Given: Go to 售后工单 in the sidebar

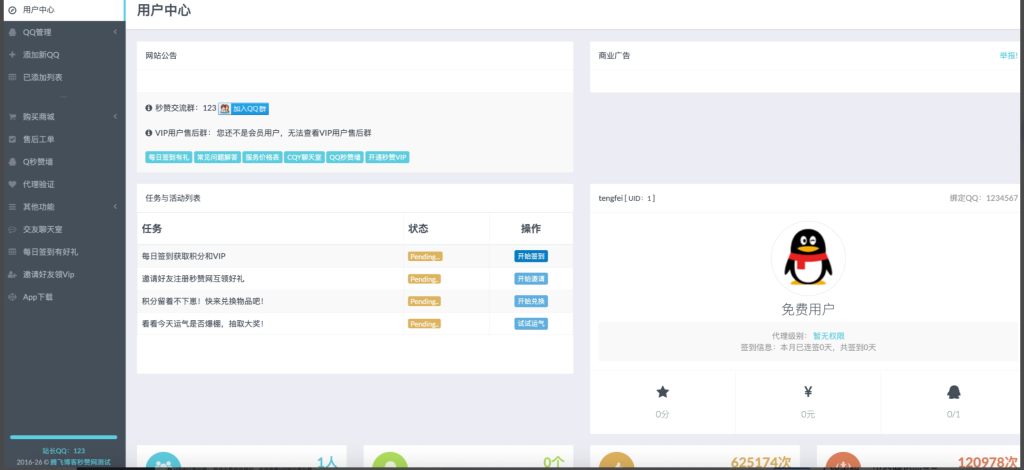Looking at the screenshot, I should (x=39, y=139).
